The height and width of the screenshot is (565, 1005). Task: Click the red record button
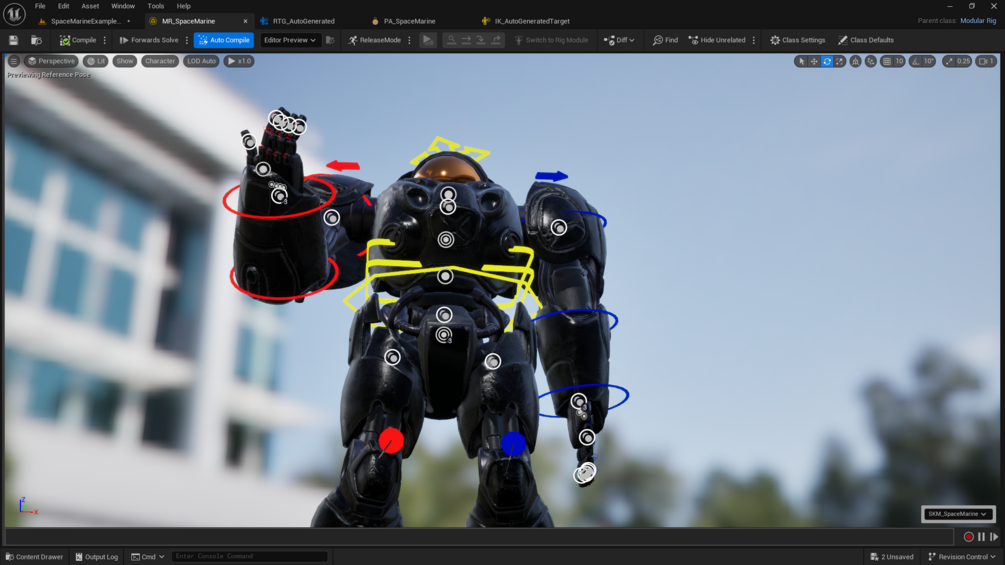968,537
